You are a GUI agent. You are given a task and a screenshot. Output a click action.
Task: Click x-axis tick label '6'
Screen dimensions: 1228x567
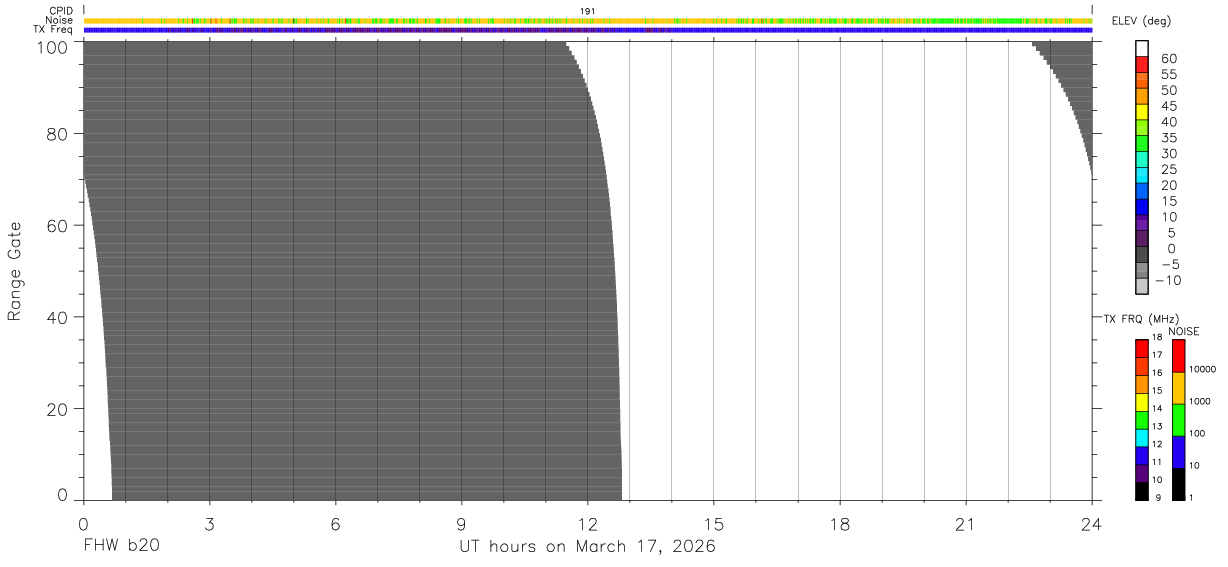coord(335,523)
